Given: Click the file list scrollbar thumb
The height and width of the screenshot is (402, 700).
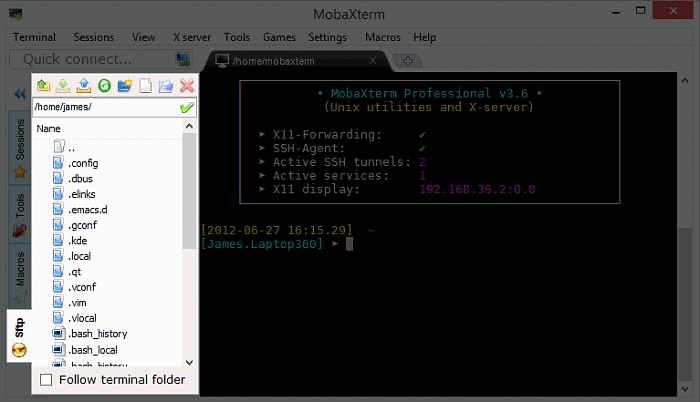Looking at the screenshot, I should pos(189,191).
